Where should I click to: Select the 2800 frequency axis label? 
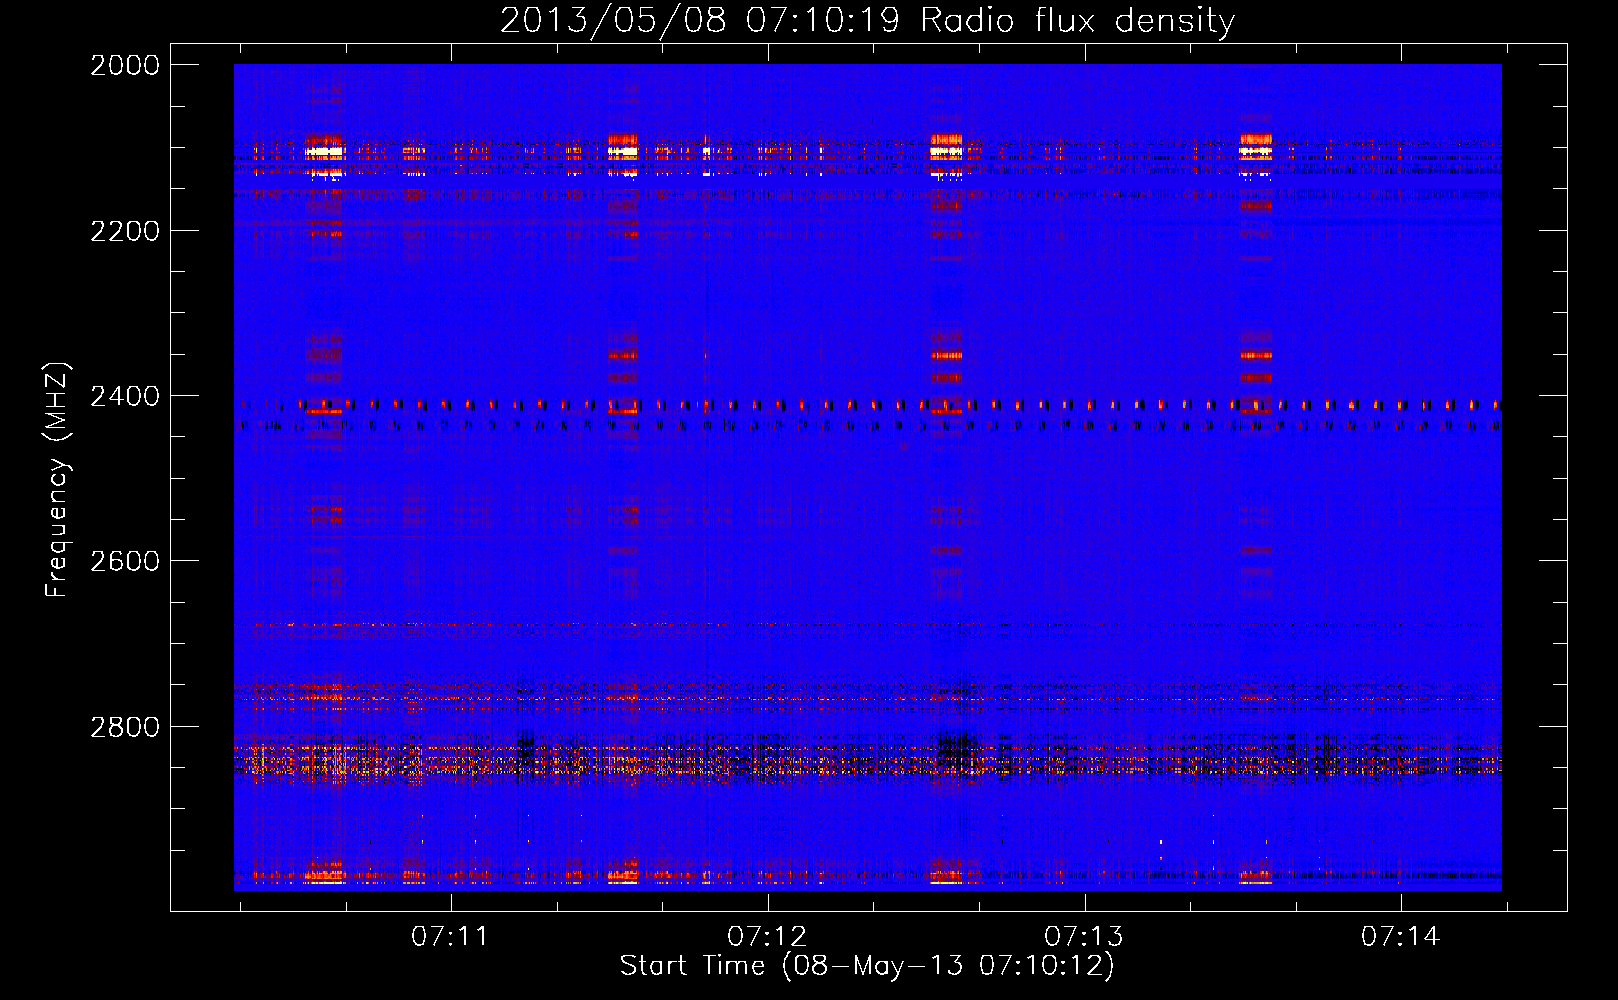point(125,727)
